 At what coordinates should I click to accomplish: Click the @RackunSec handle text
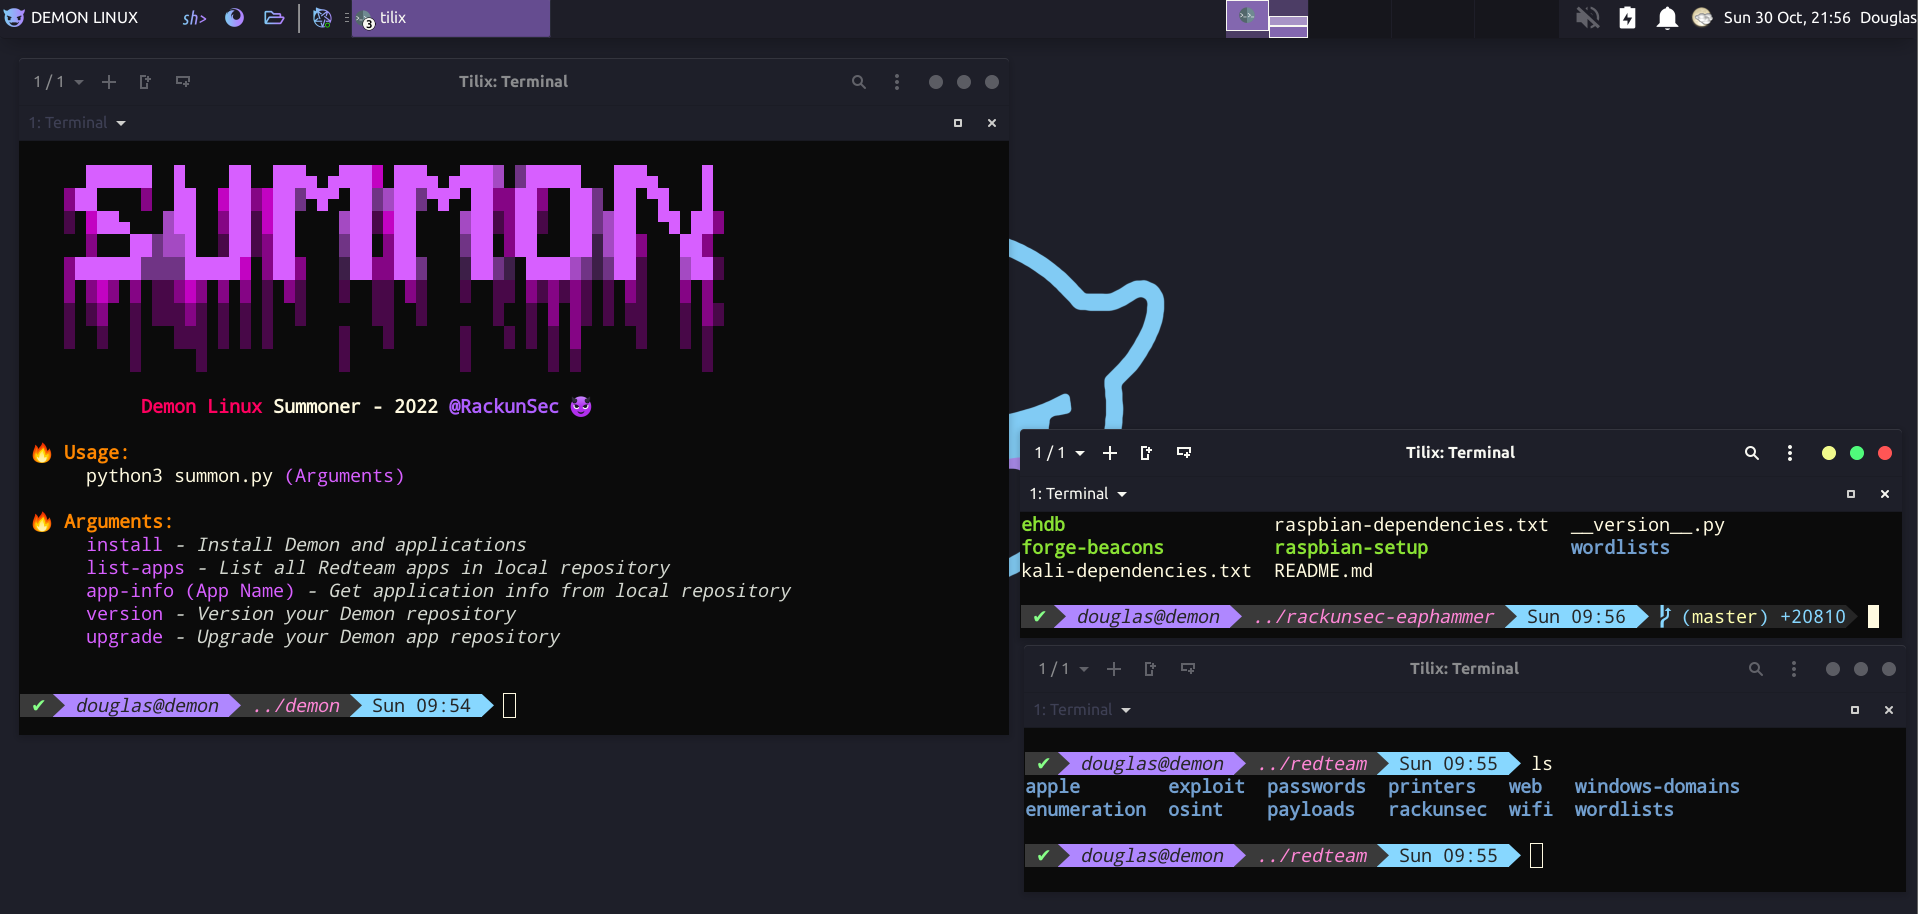[504, 406]
